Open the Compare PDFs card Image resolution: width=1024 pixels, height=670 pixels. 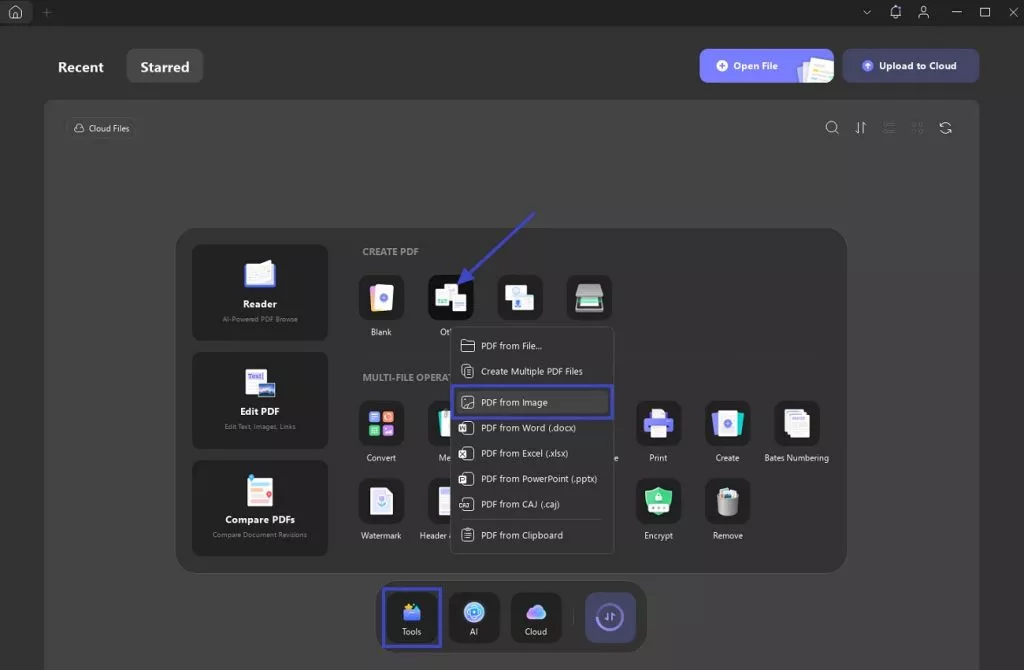pos(260,508)
